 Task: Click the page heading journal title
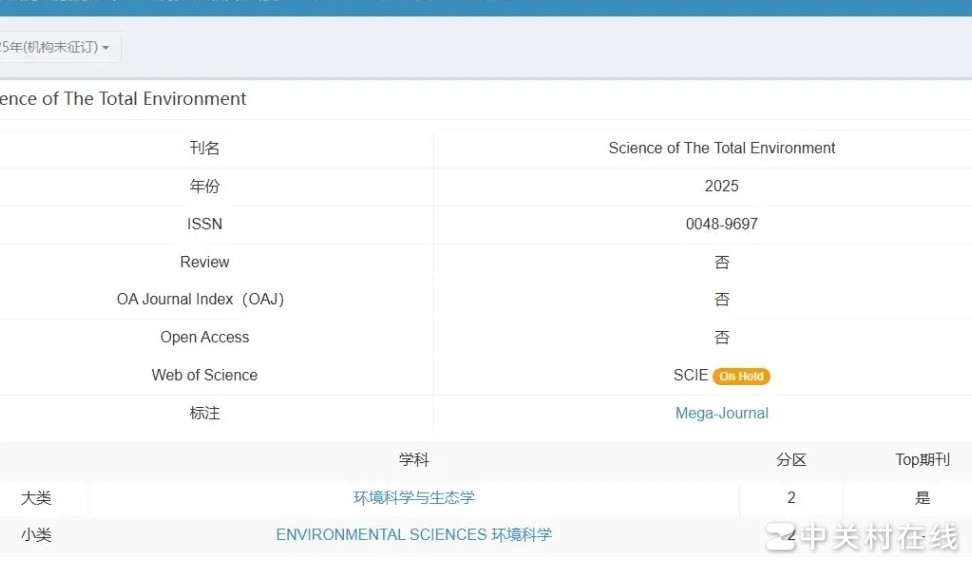123,99
